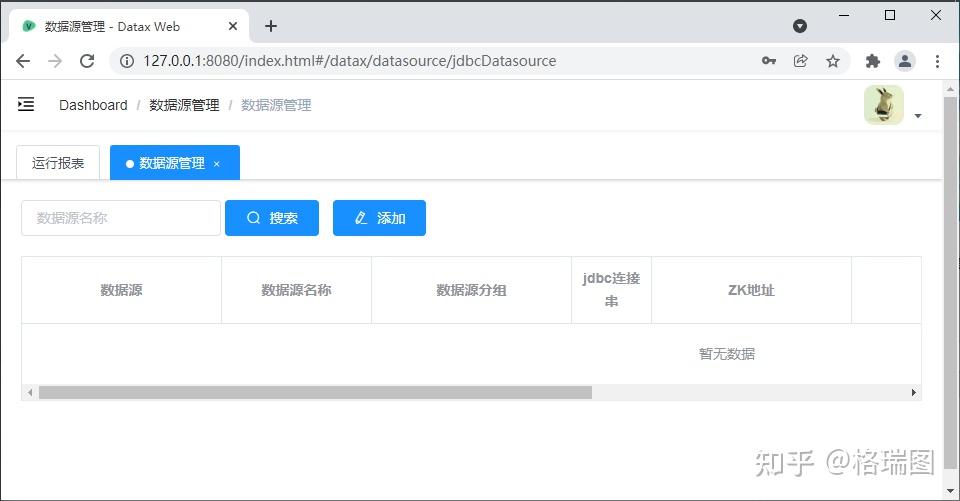This screenshot has width=960, height=501.
Task: Focus the 数据源名称 search input field
Action: tap(121, 218)
